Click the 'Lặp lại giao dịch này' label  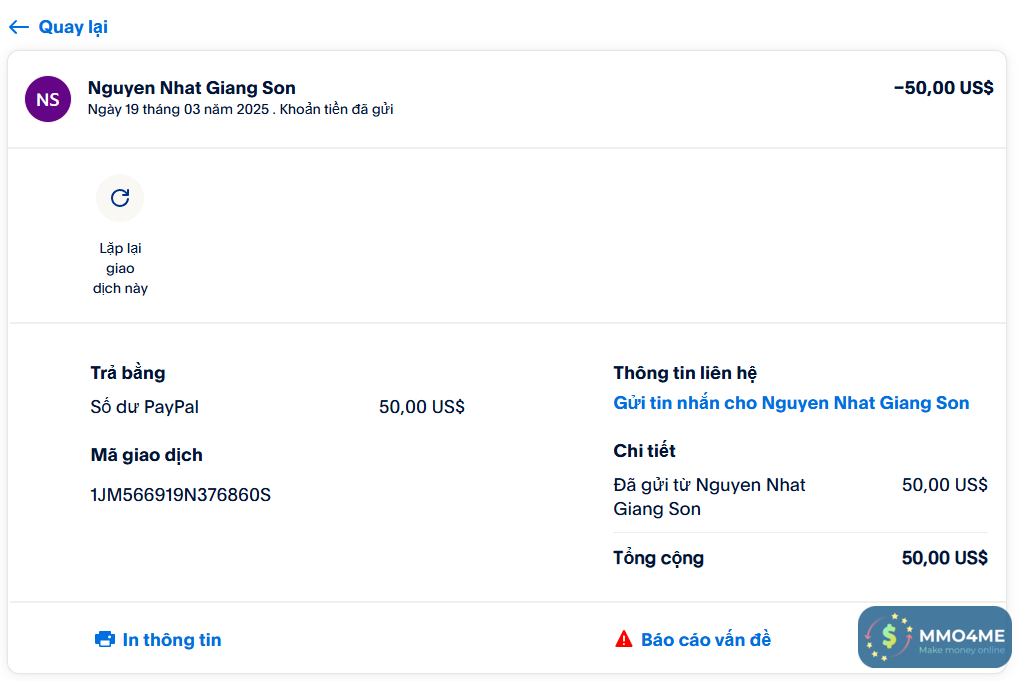120,268
